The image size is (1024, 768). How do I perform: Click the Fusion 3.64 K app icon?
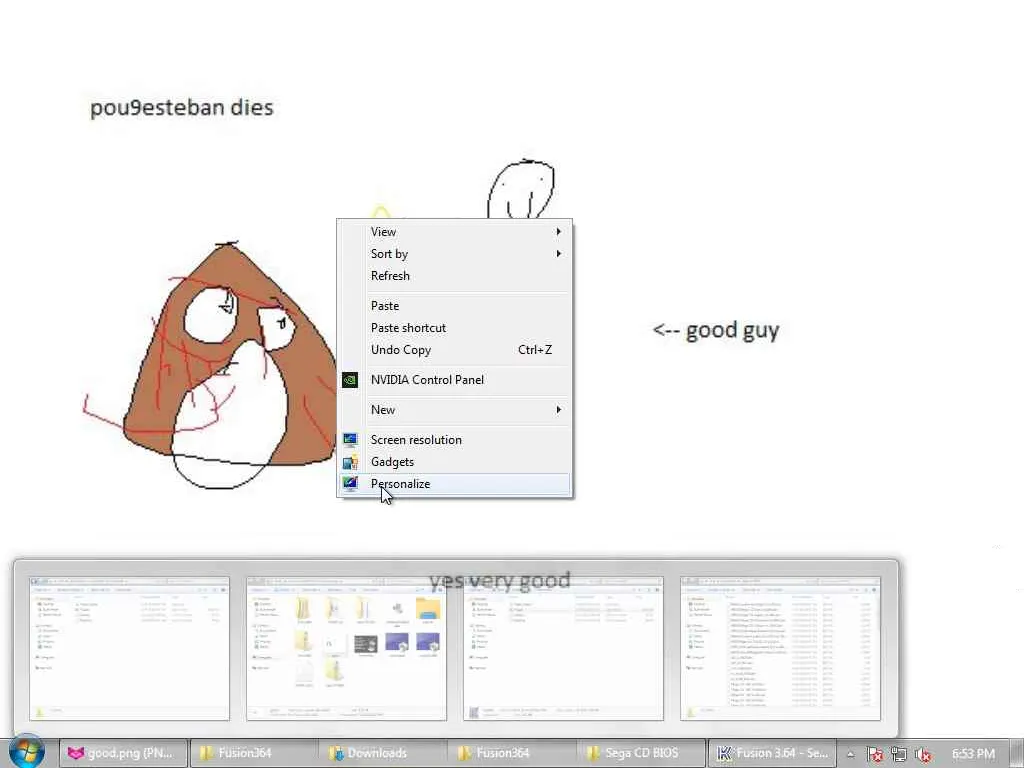coord(724,753)
